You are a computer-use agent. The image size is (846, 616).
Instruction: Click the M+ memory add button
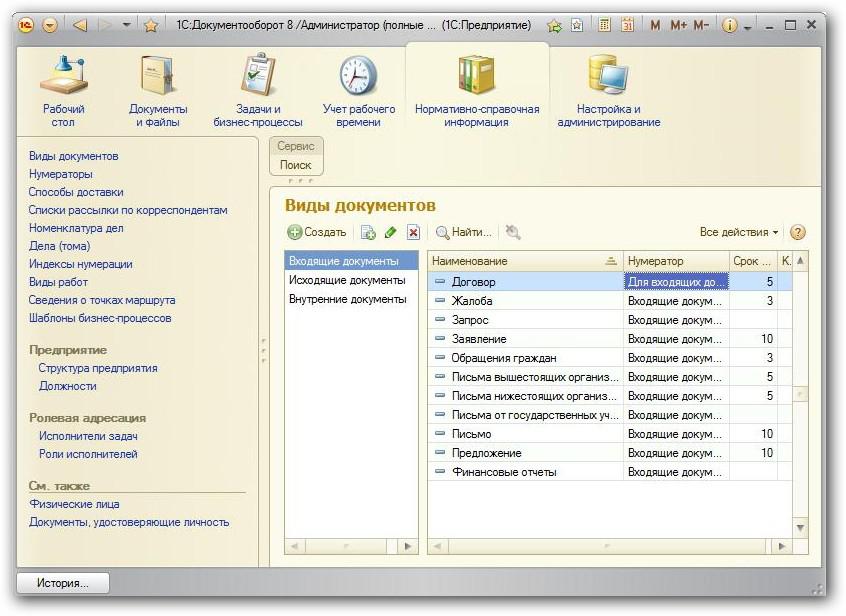click(678, 25)
